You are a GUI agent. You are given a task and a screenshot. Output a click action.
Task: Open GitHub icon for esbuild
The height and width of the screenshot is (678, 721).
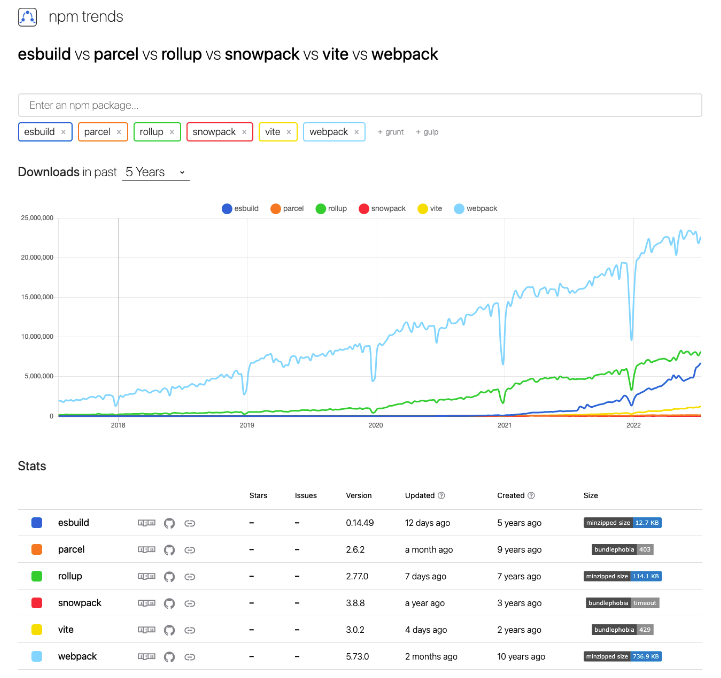pyautogui.click(x=169, y=523)
